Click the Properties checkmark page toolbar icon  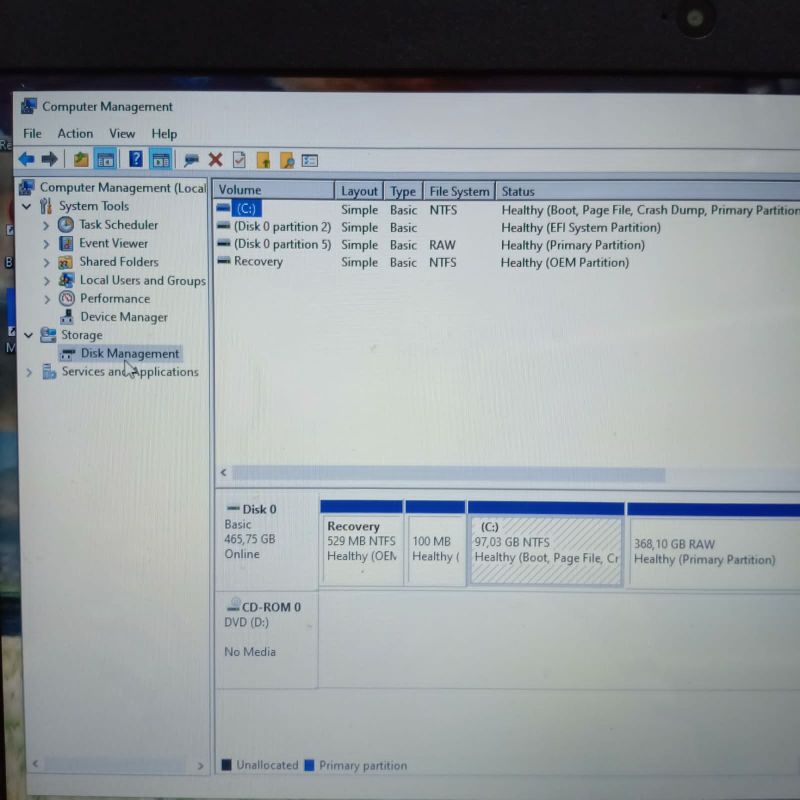[239, 159]
